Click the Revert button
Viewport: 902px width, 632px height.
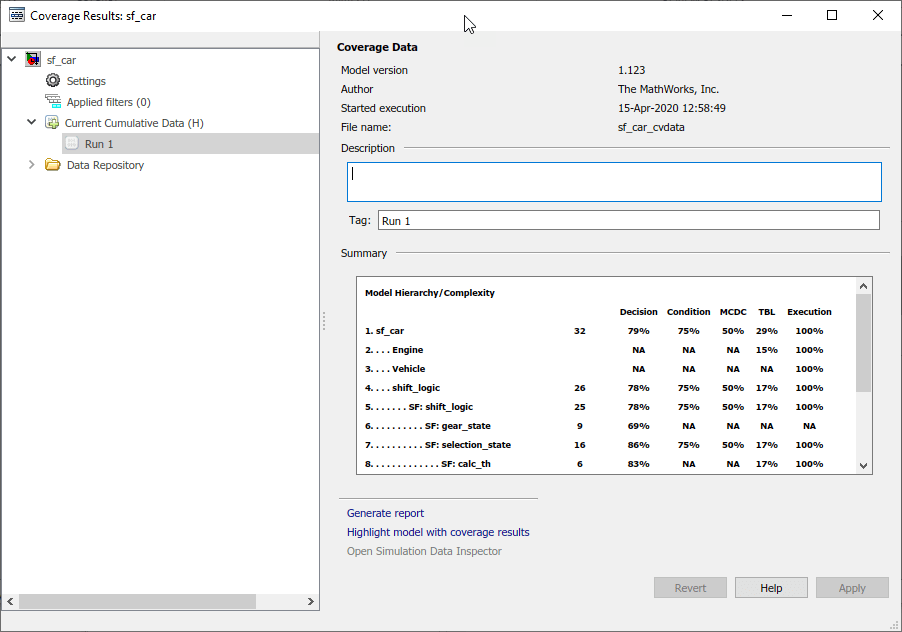coord(690,587)
